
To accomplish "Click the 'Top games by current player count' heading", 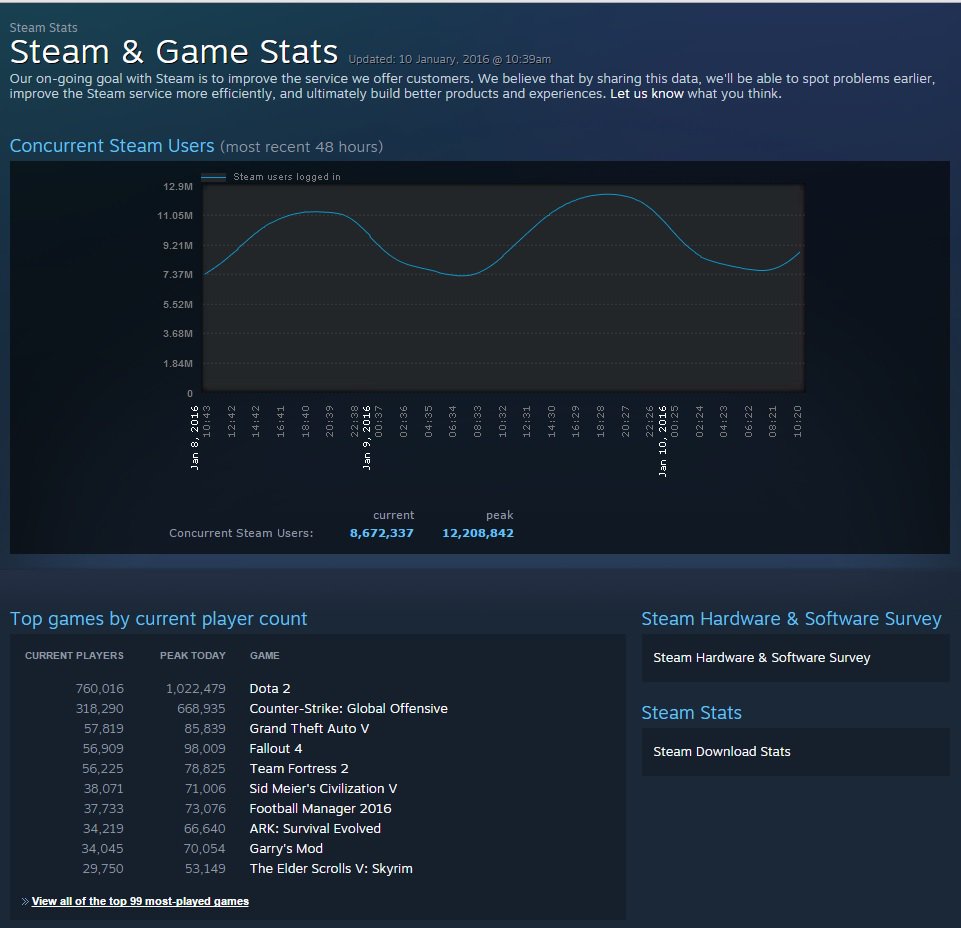I will [158, 619].
